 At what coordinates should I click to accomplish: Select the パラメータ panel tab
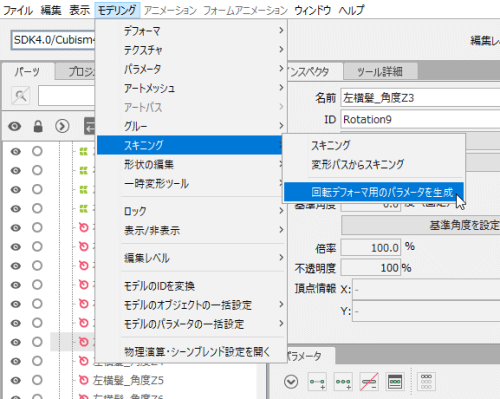pyautogui.click(x=304, y=356)
